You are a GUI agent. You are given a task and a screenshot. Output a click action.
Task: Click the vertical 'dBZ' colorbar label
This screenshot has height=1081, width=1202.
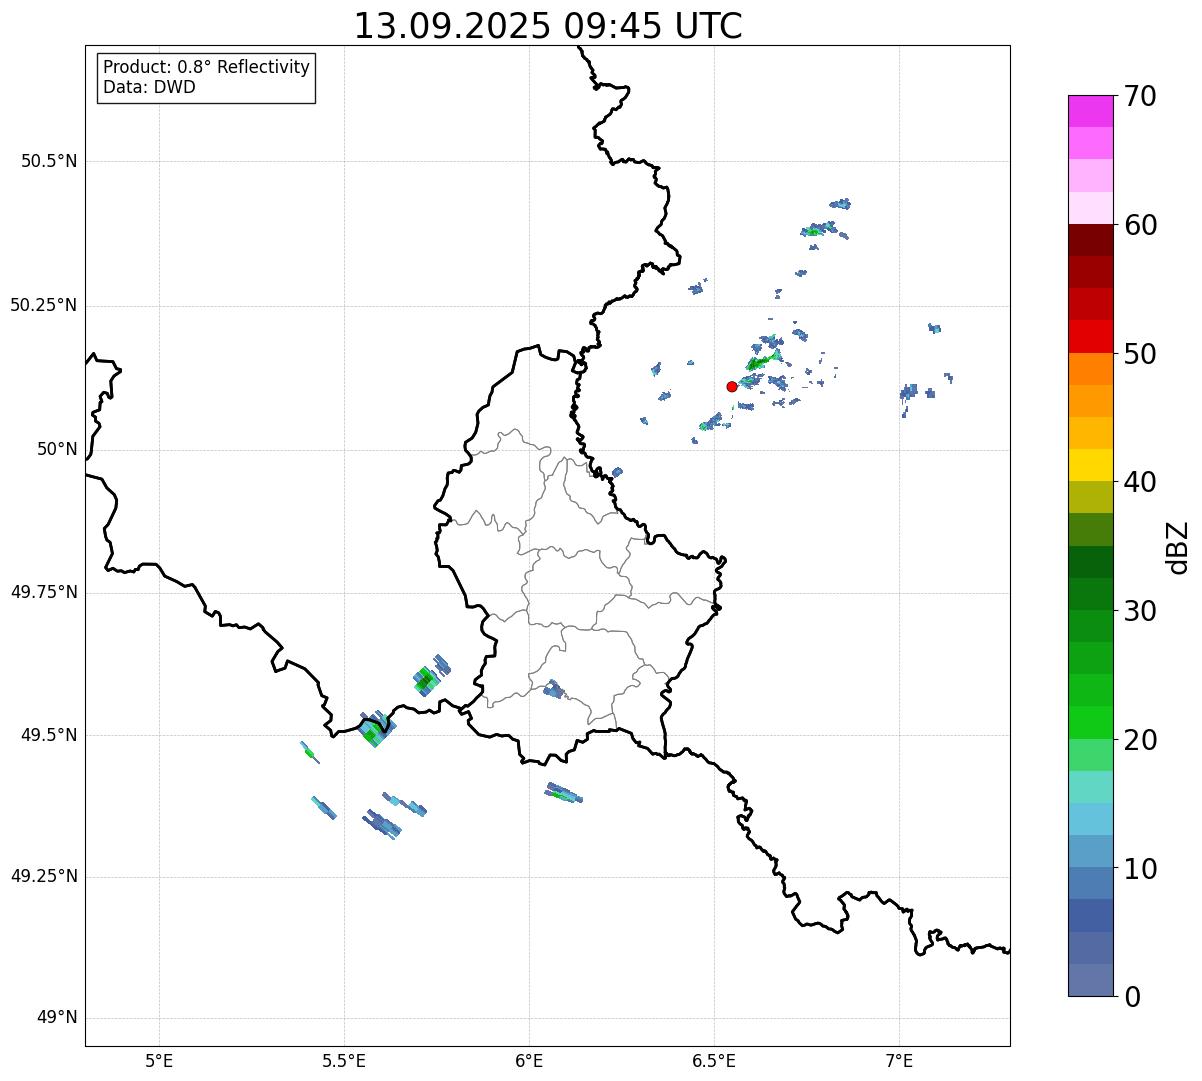point(1178,547)
